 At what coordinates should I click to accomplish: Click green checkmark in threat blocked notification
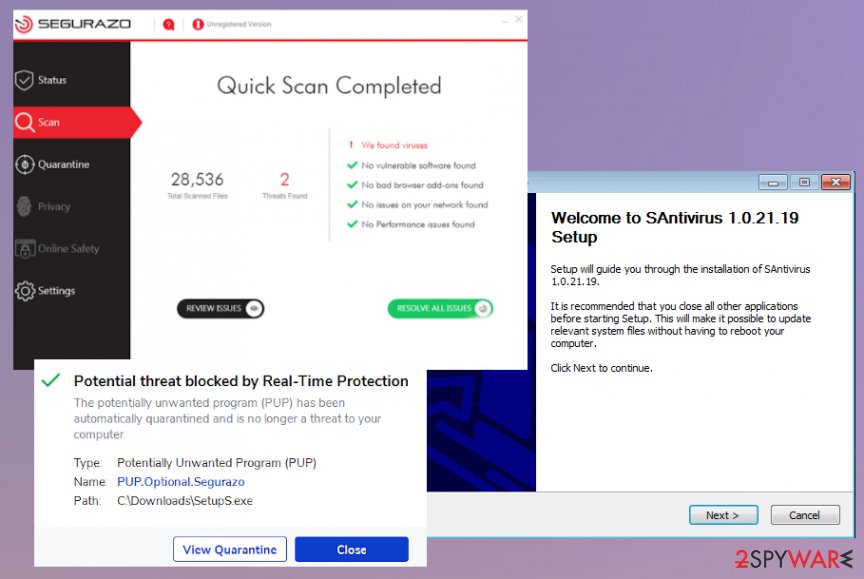coord(51,380)
